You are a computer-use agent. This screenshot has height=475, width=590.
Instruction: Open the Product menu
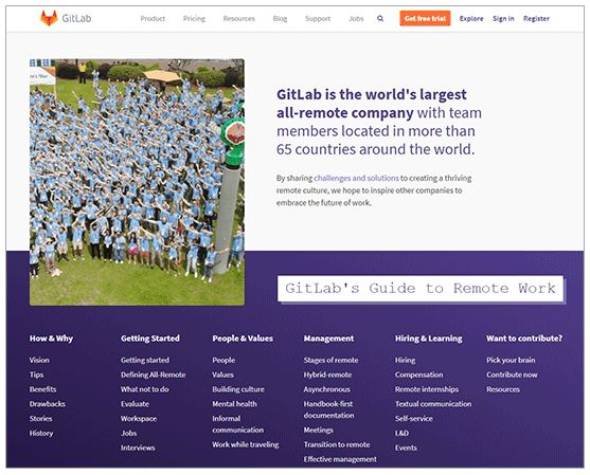(152, 18)
